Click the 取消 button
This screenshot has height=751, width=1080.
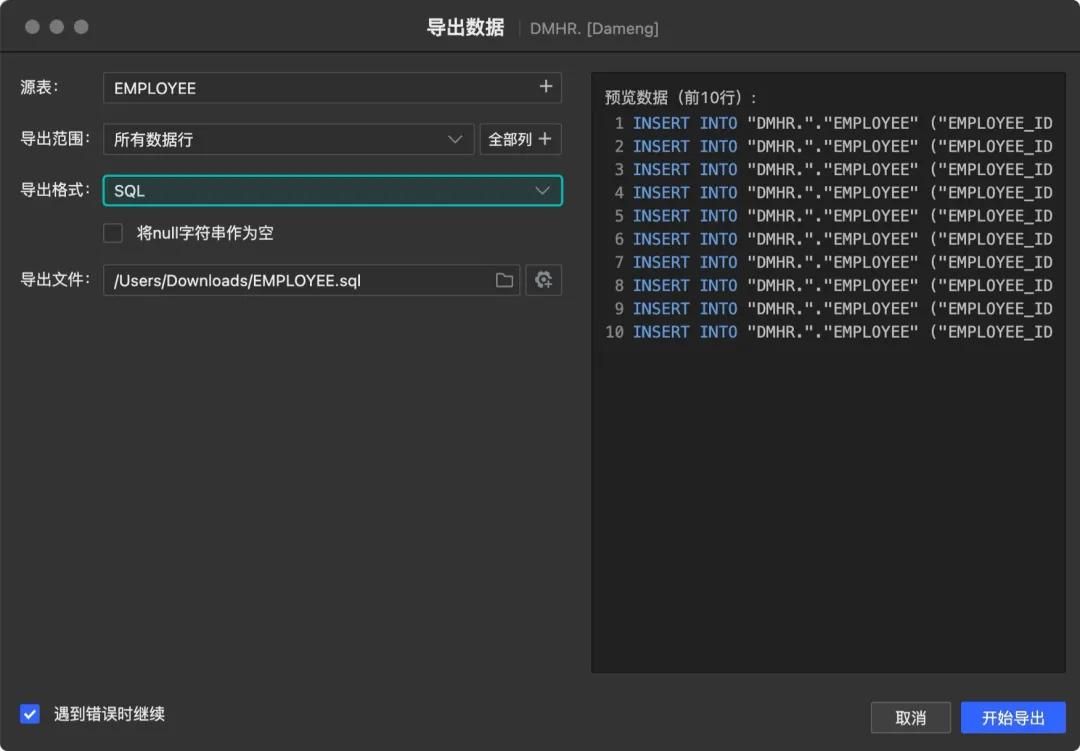[911, 718]
